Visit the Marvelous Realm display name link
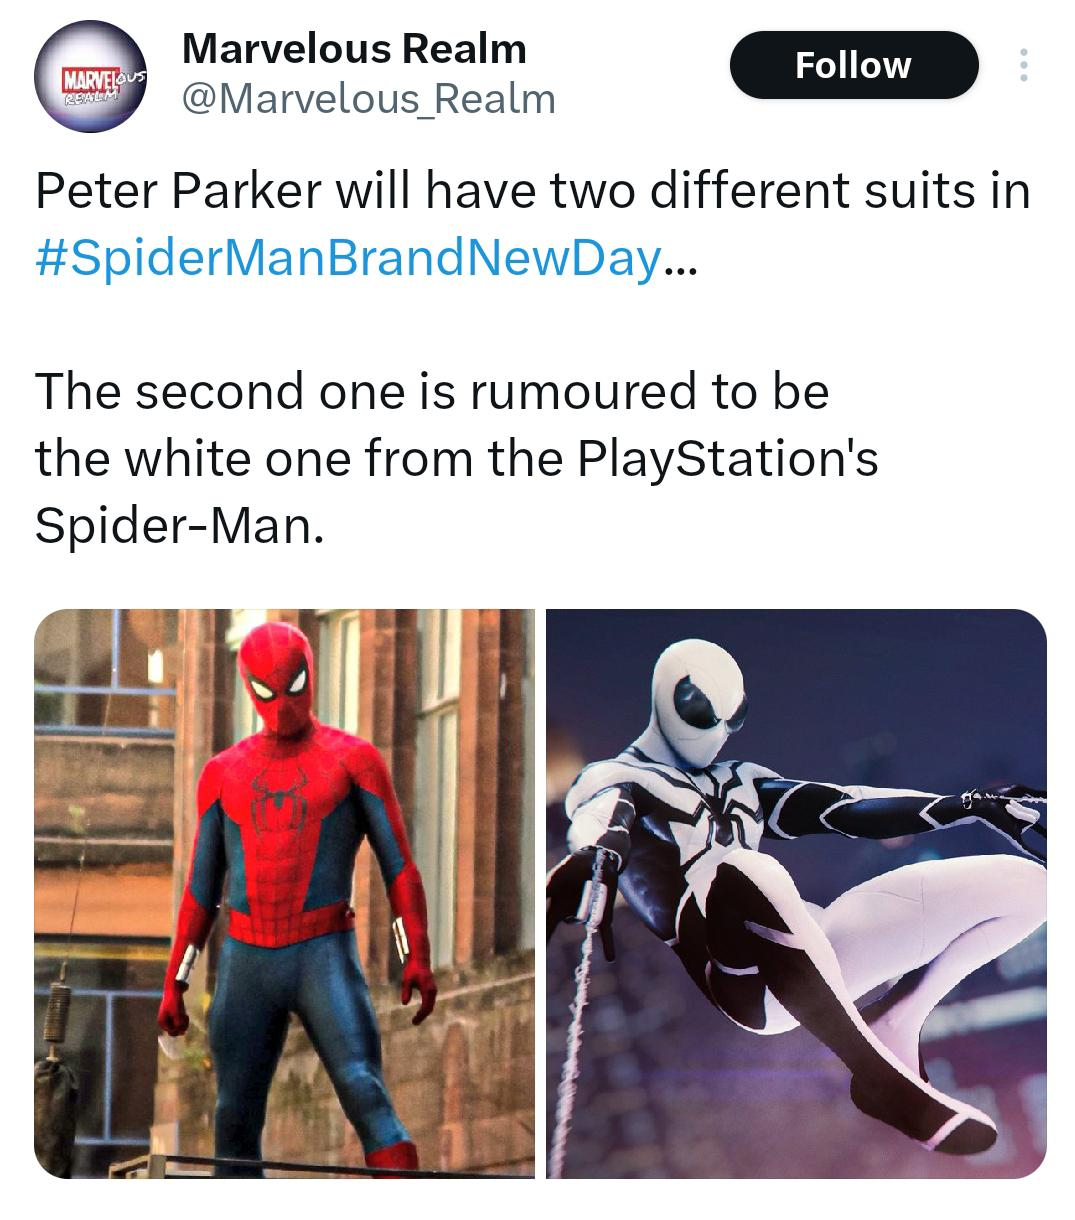The height and width of the screenshot is (1220, 1075). 354,48
